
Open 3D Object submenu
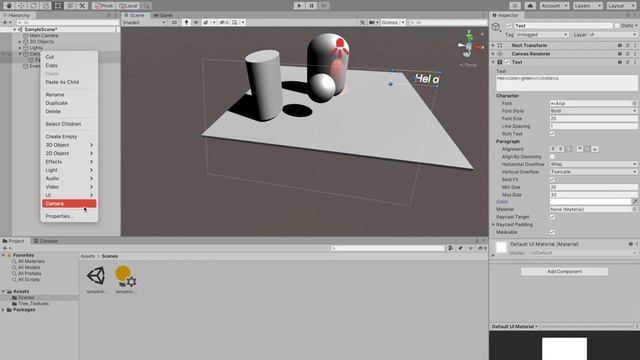coord(69,145)
